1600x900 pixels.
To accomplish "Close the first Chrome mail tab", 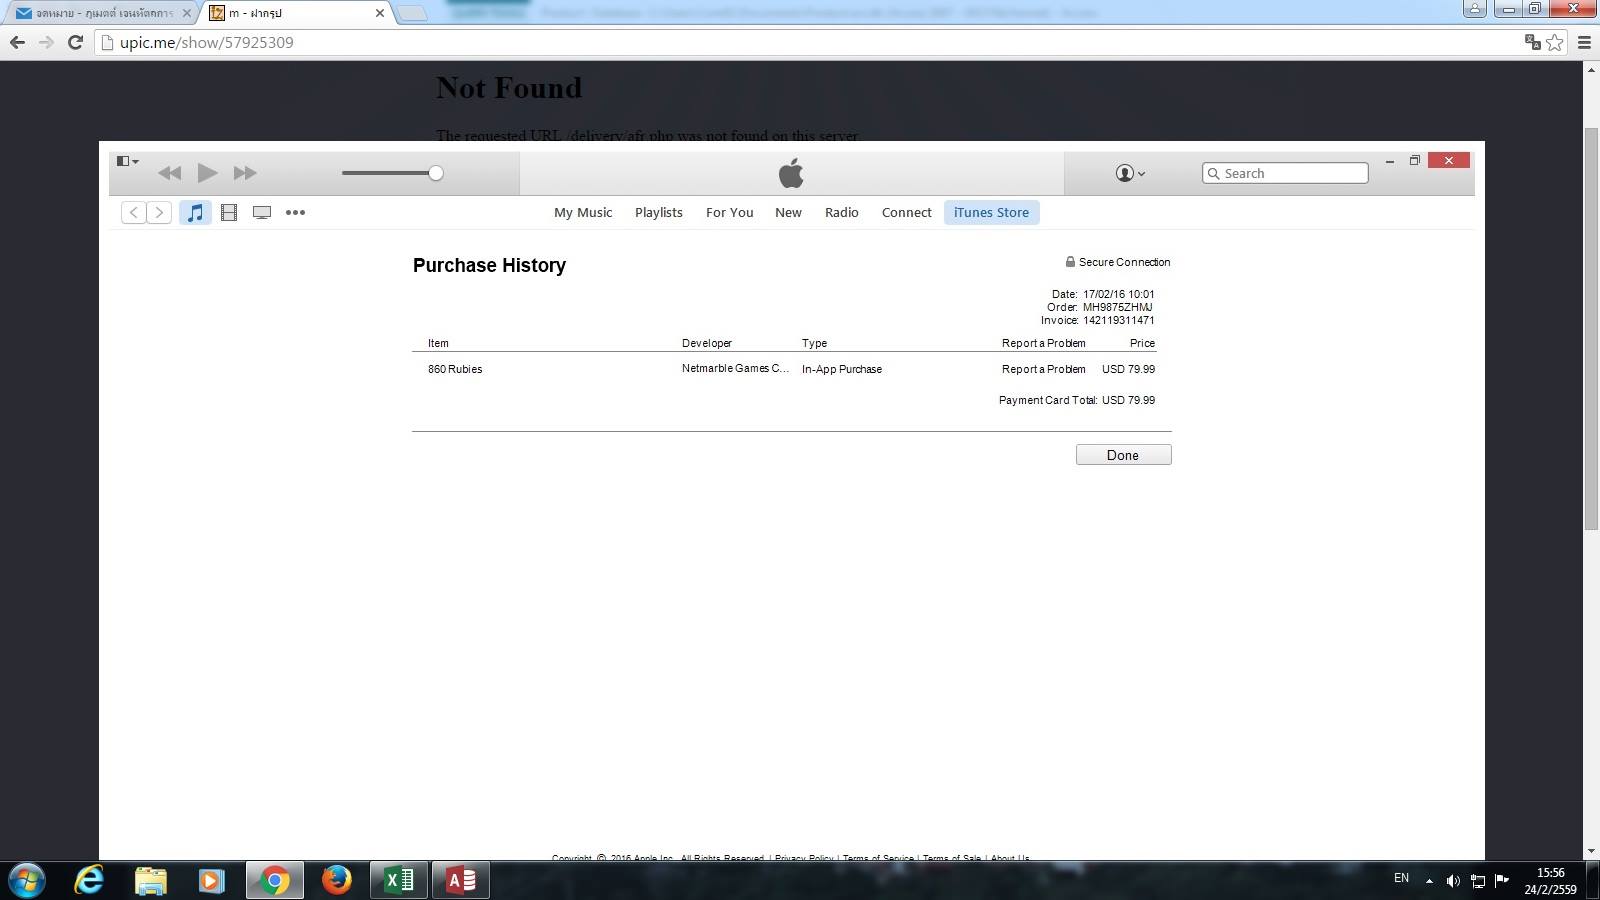I will click(187, 13).
